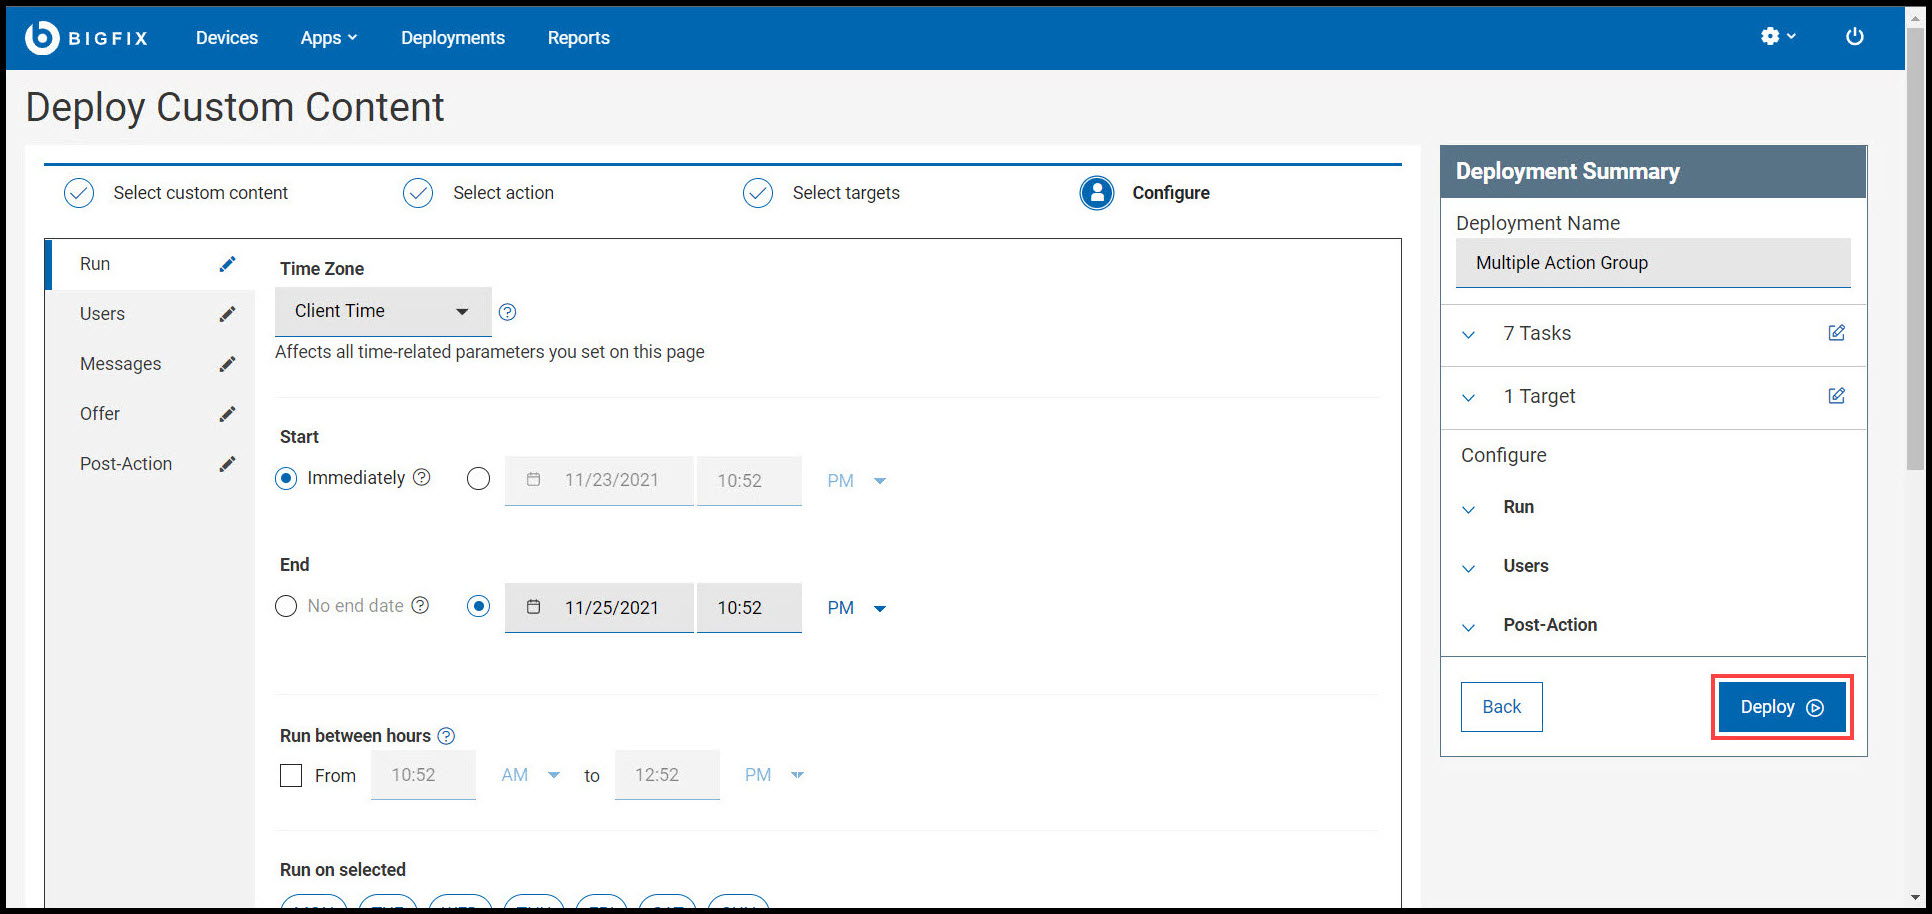The height and width of the screenshot is (914, 1932).
Task: Edit the Offer section via its pencil icon
Action: 228,413
